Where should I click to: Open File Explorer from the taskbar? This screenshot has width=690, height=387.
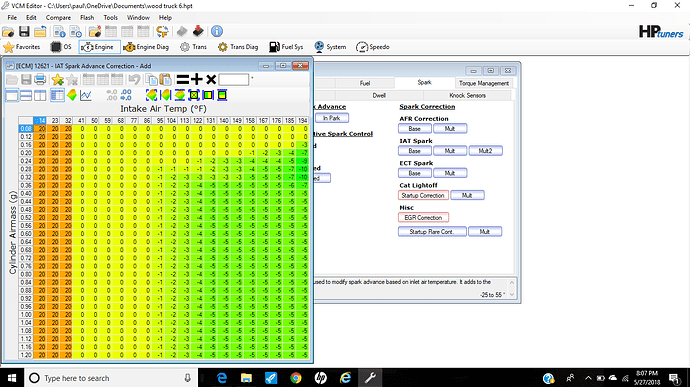[246, 378]
